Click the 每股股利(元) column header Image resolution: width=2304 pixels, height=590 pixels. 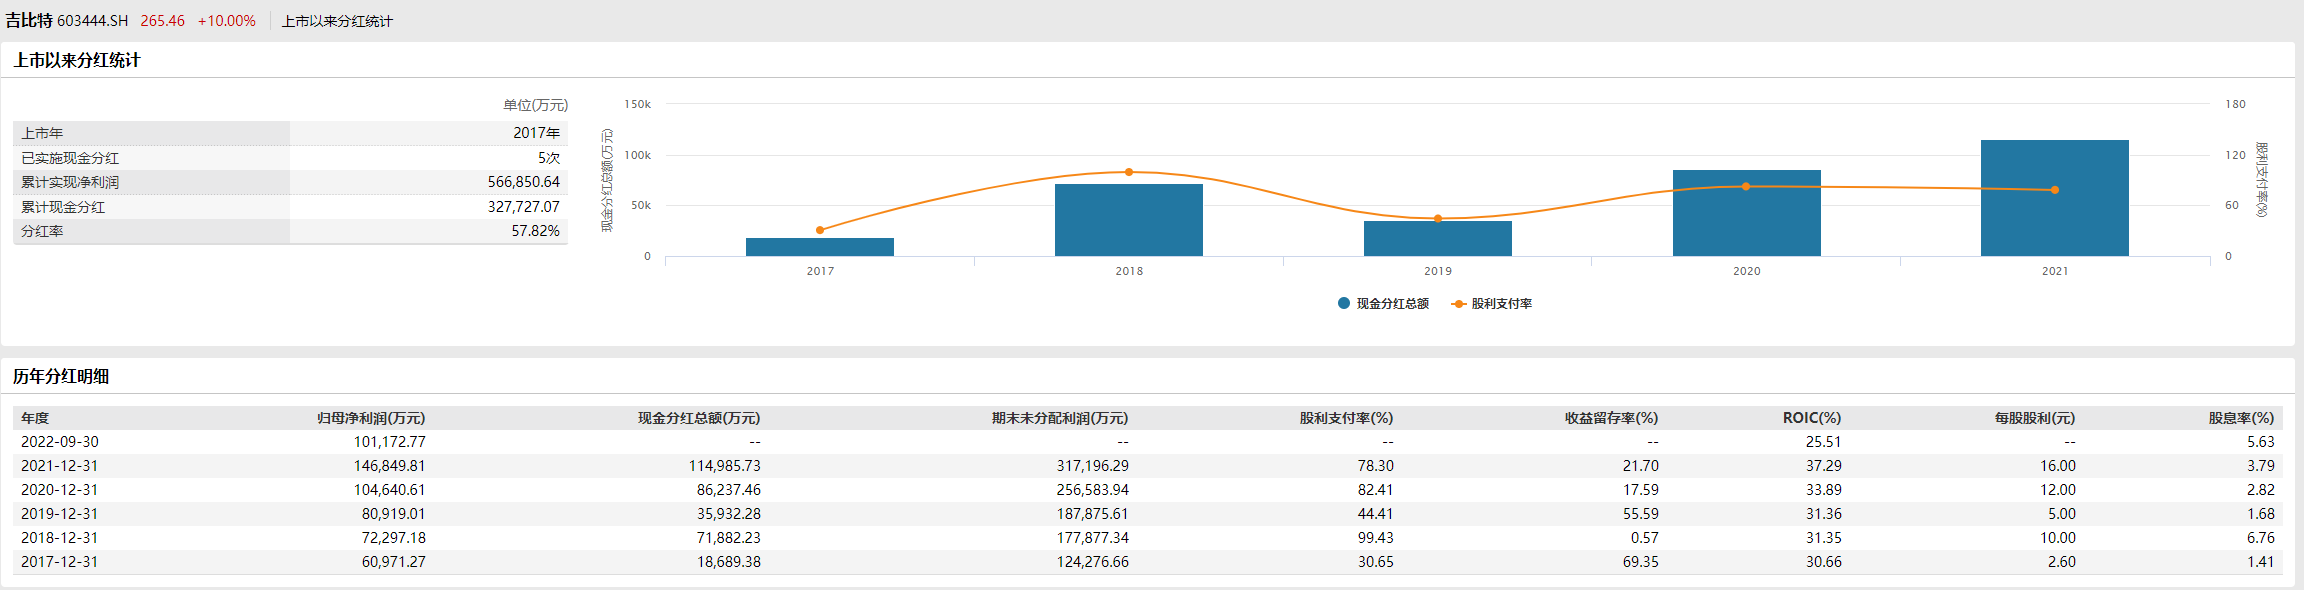2034,418
